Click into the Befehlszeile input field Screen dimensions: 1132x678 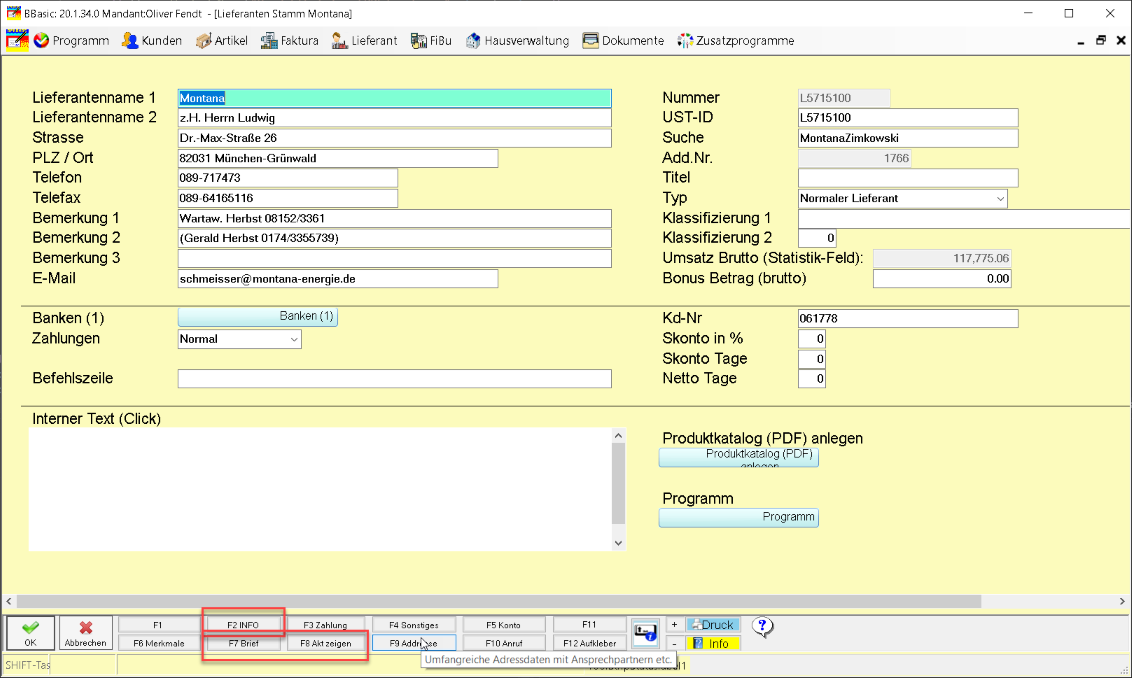click(394, 378)
